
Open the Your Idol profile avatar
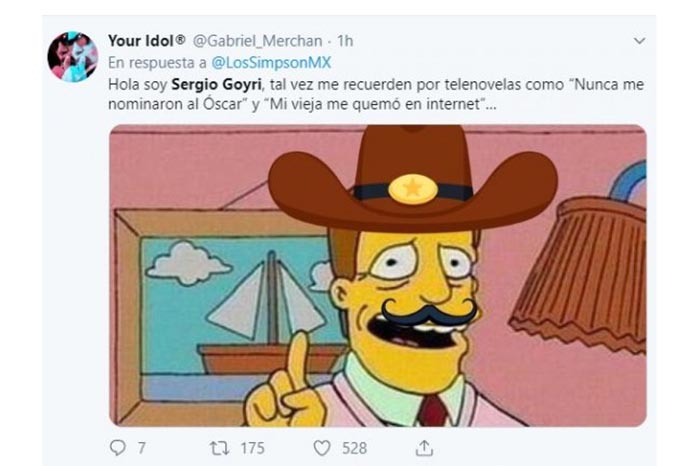(x=72, y=56)
